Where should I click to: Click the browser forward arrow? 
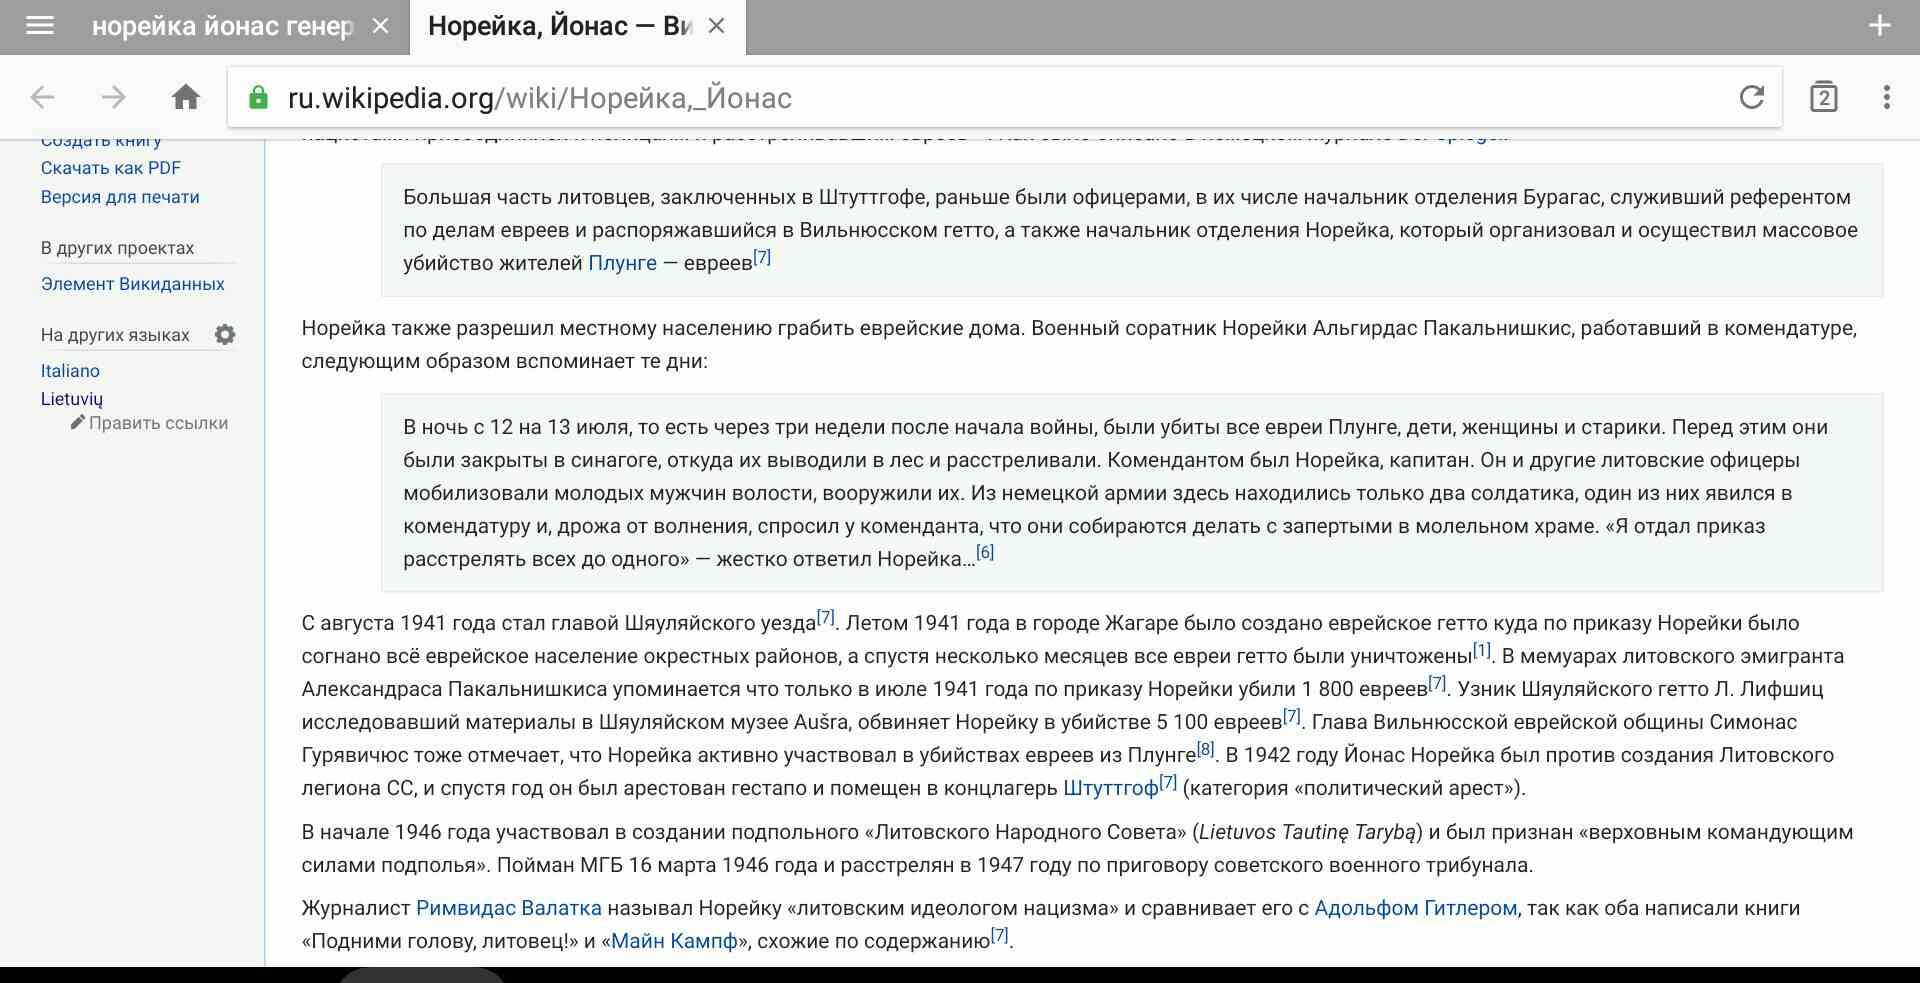(x=113, y=97)
